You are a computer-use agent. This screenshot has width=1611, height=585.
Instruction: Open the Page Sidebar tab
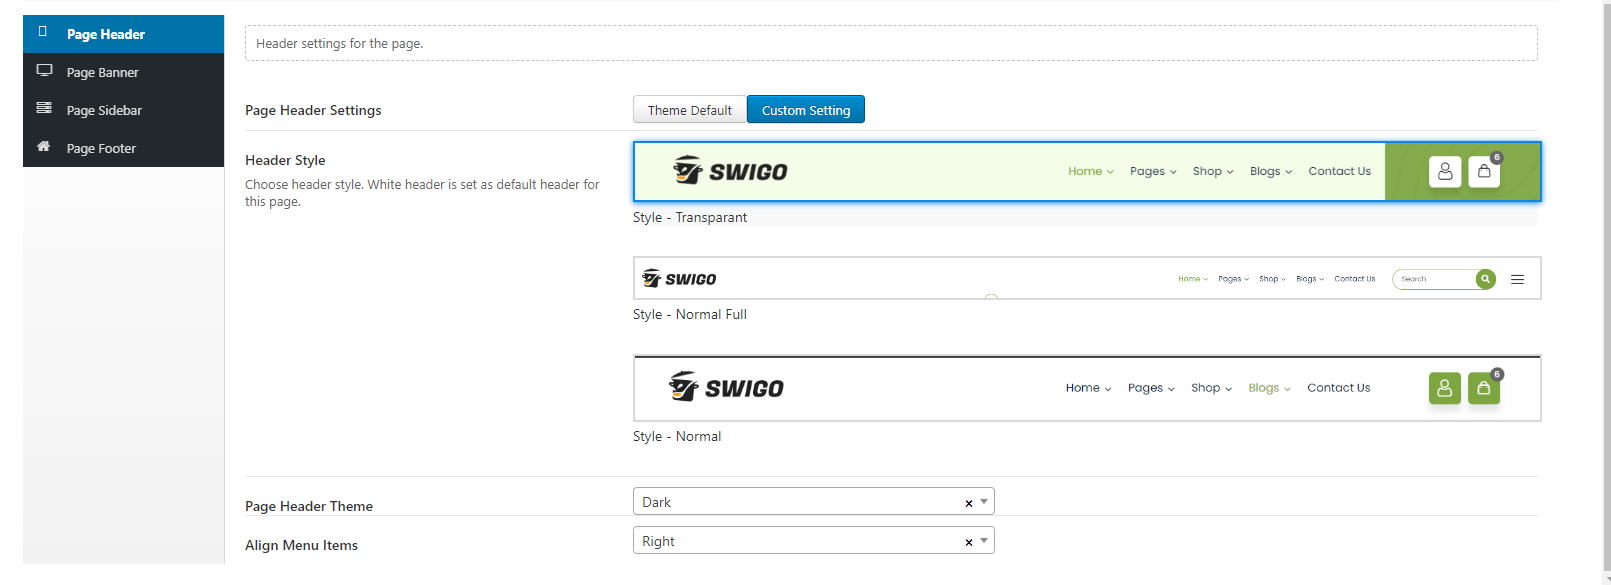point(104,110)
